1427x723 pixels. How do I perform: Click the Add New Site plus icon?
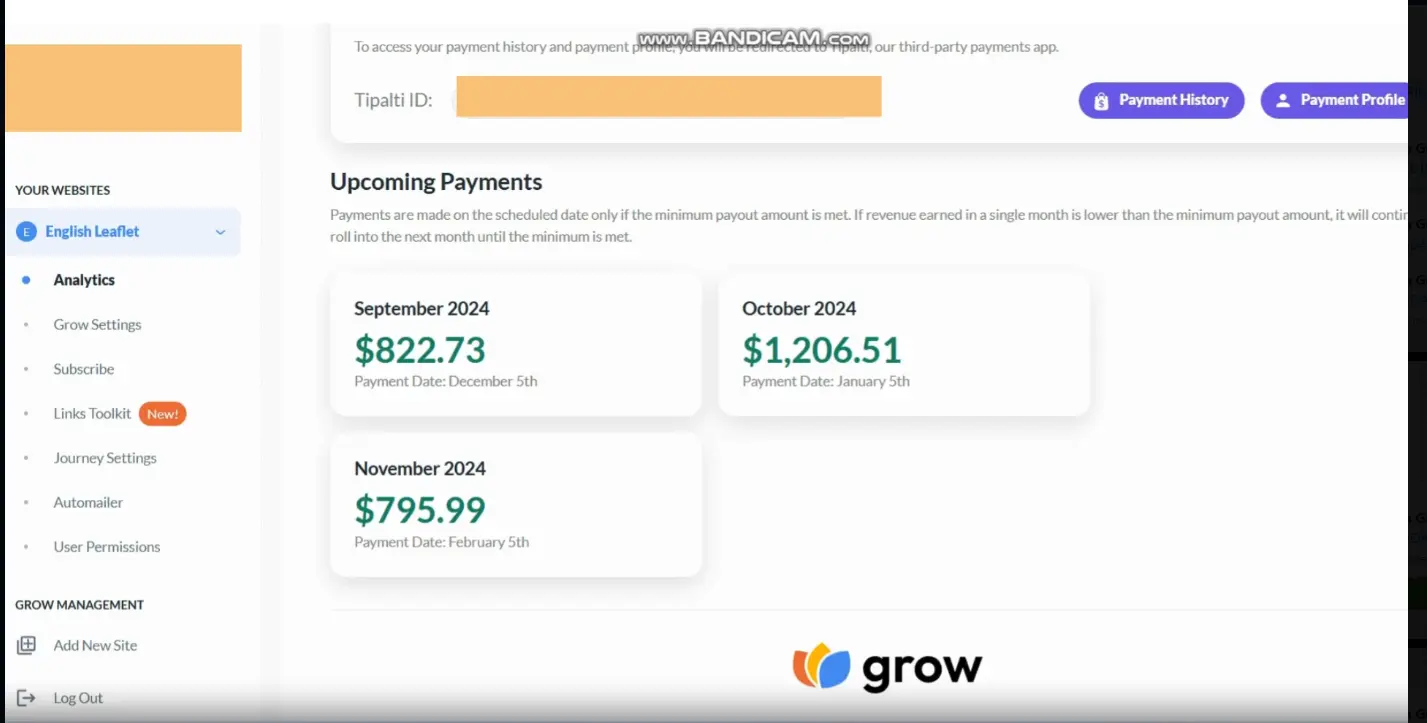(x=26, y=645)
